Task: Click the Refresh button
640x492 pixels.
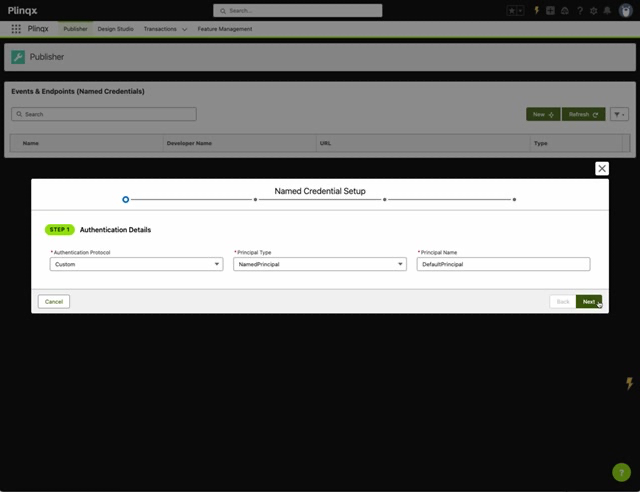Action: [583, 114]
